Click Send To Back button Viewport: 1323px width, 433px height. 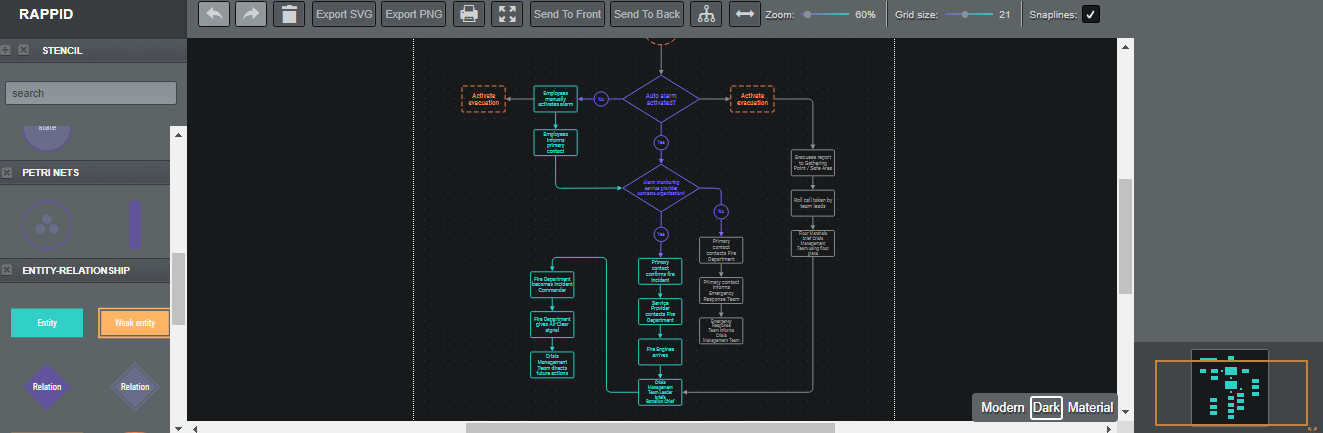coord(647,14)
